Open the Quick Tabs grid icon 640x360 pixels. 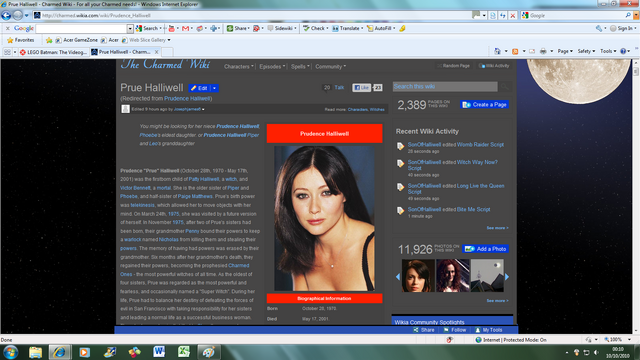click(7, 52)
